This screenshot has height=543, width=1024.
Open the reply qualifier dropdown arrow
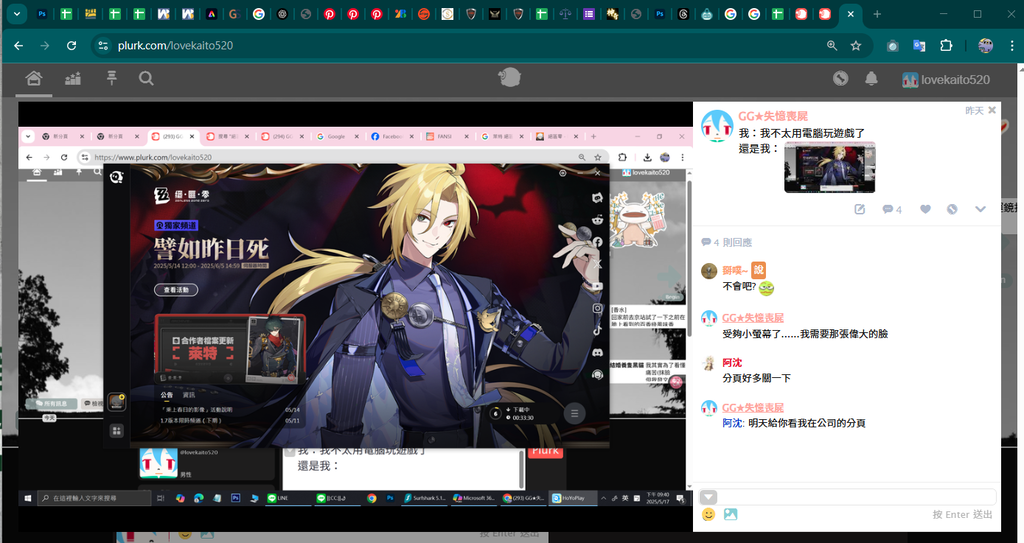pyautogui.click(x=708, y=497)
